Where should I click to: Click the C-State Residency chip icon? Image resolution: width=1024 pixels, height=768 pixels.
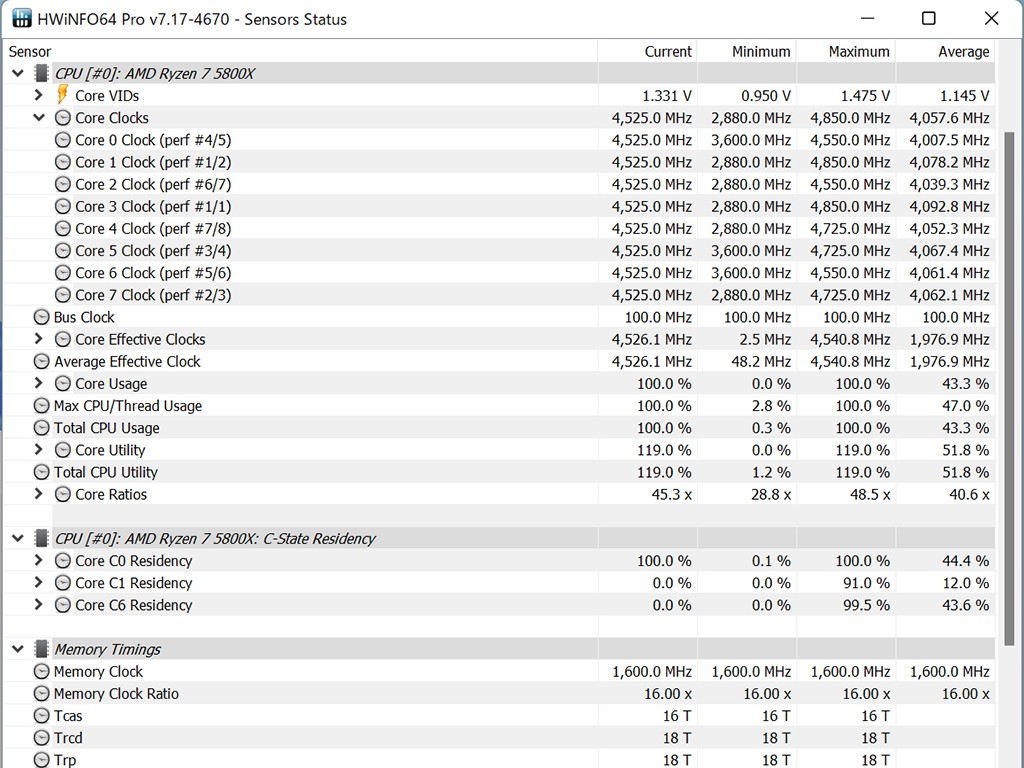tap(41, 538)
